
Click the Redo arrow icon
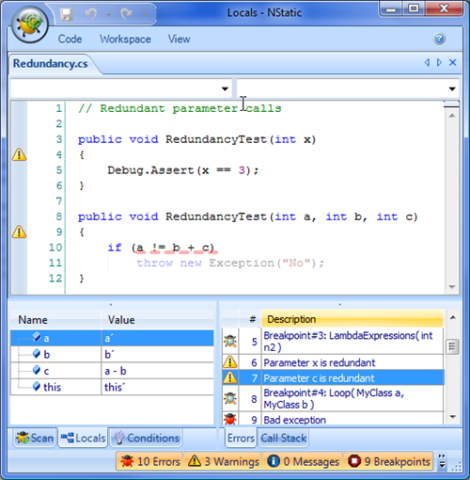[x=126, y=14]
